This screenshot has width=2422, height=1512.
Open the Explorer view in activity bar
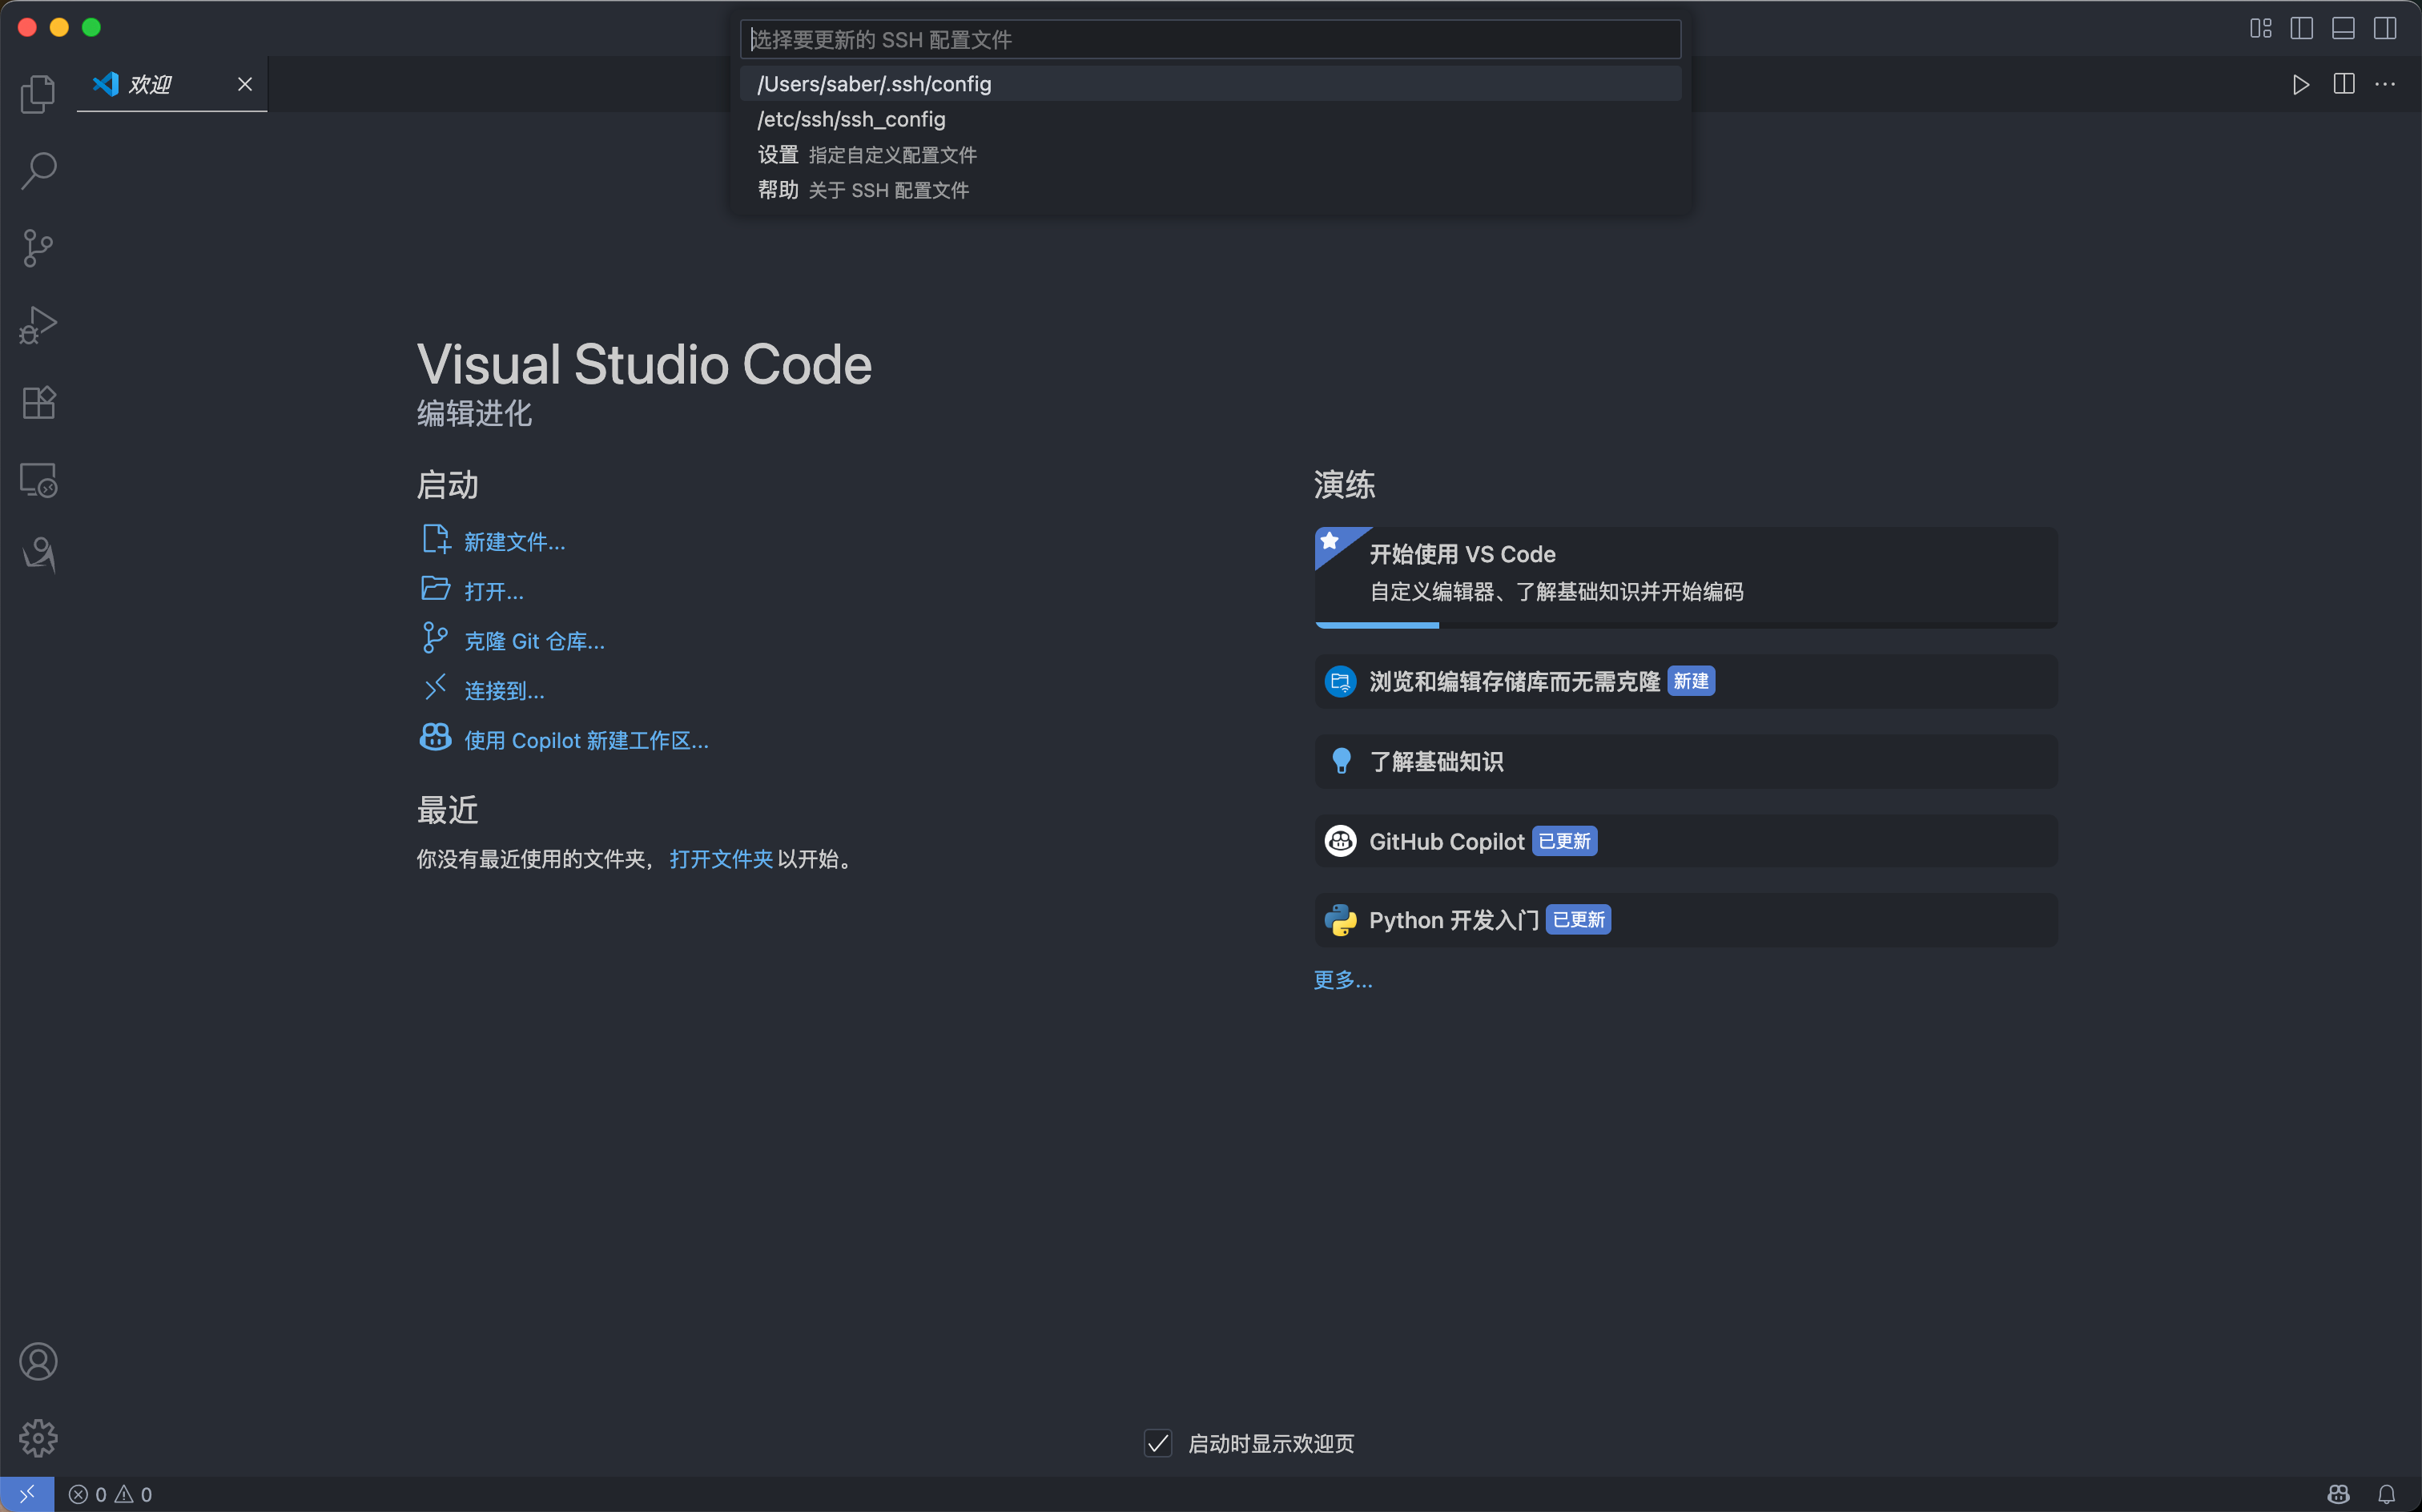point(38,94)
